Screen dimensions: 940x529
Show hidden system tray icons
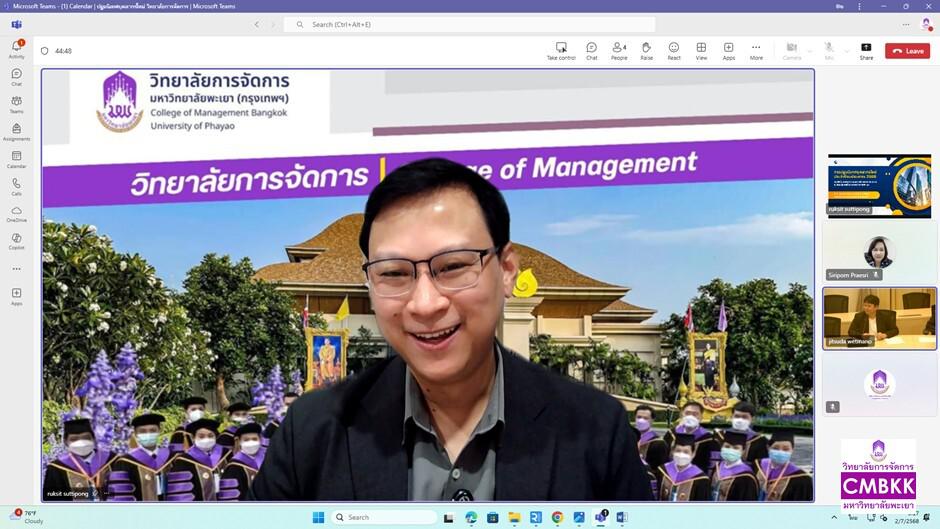click(834, 517)
